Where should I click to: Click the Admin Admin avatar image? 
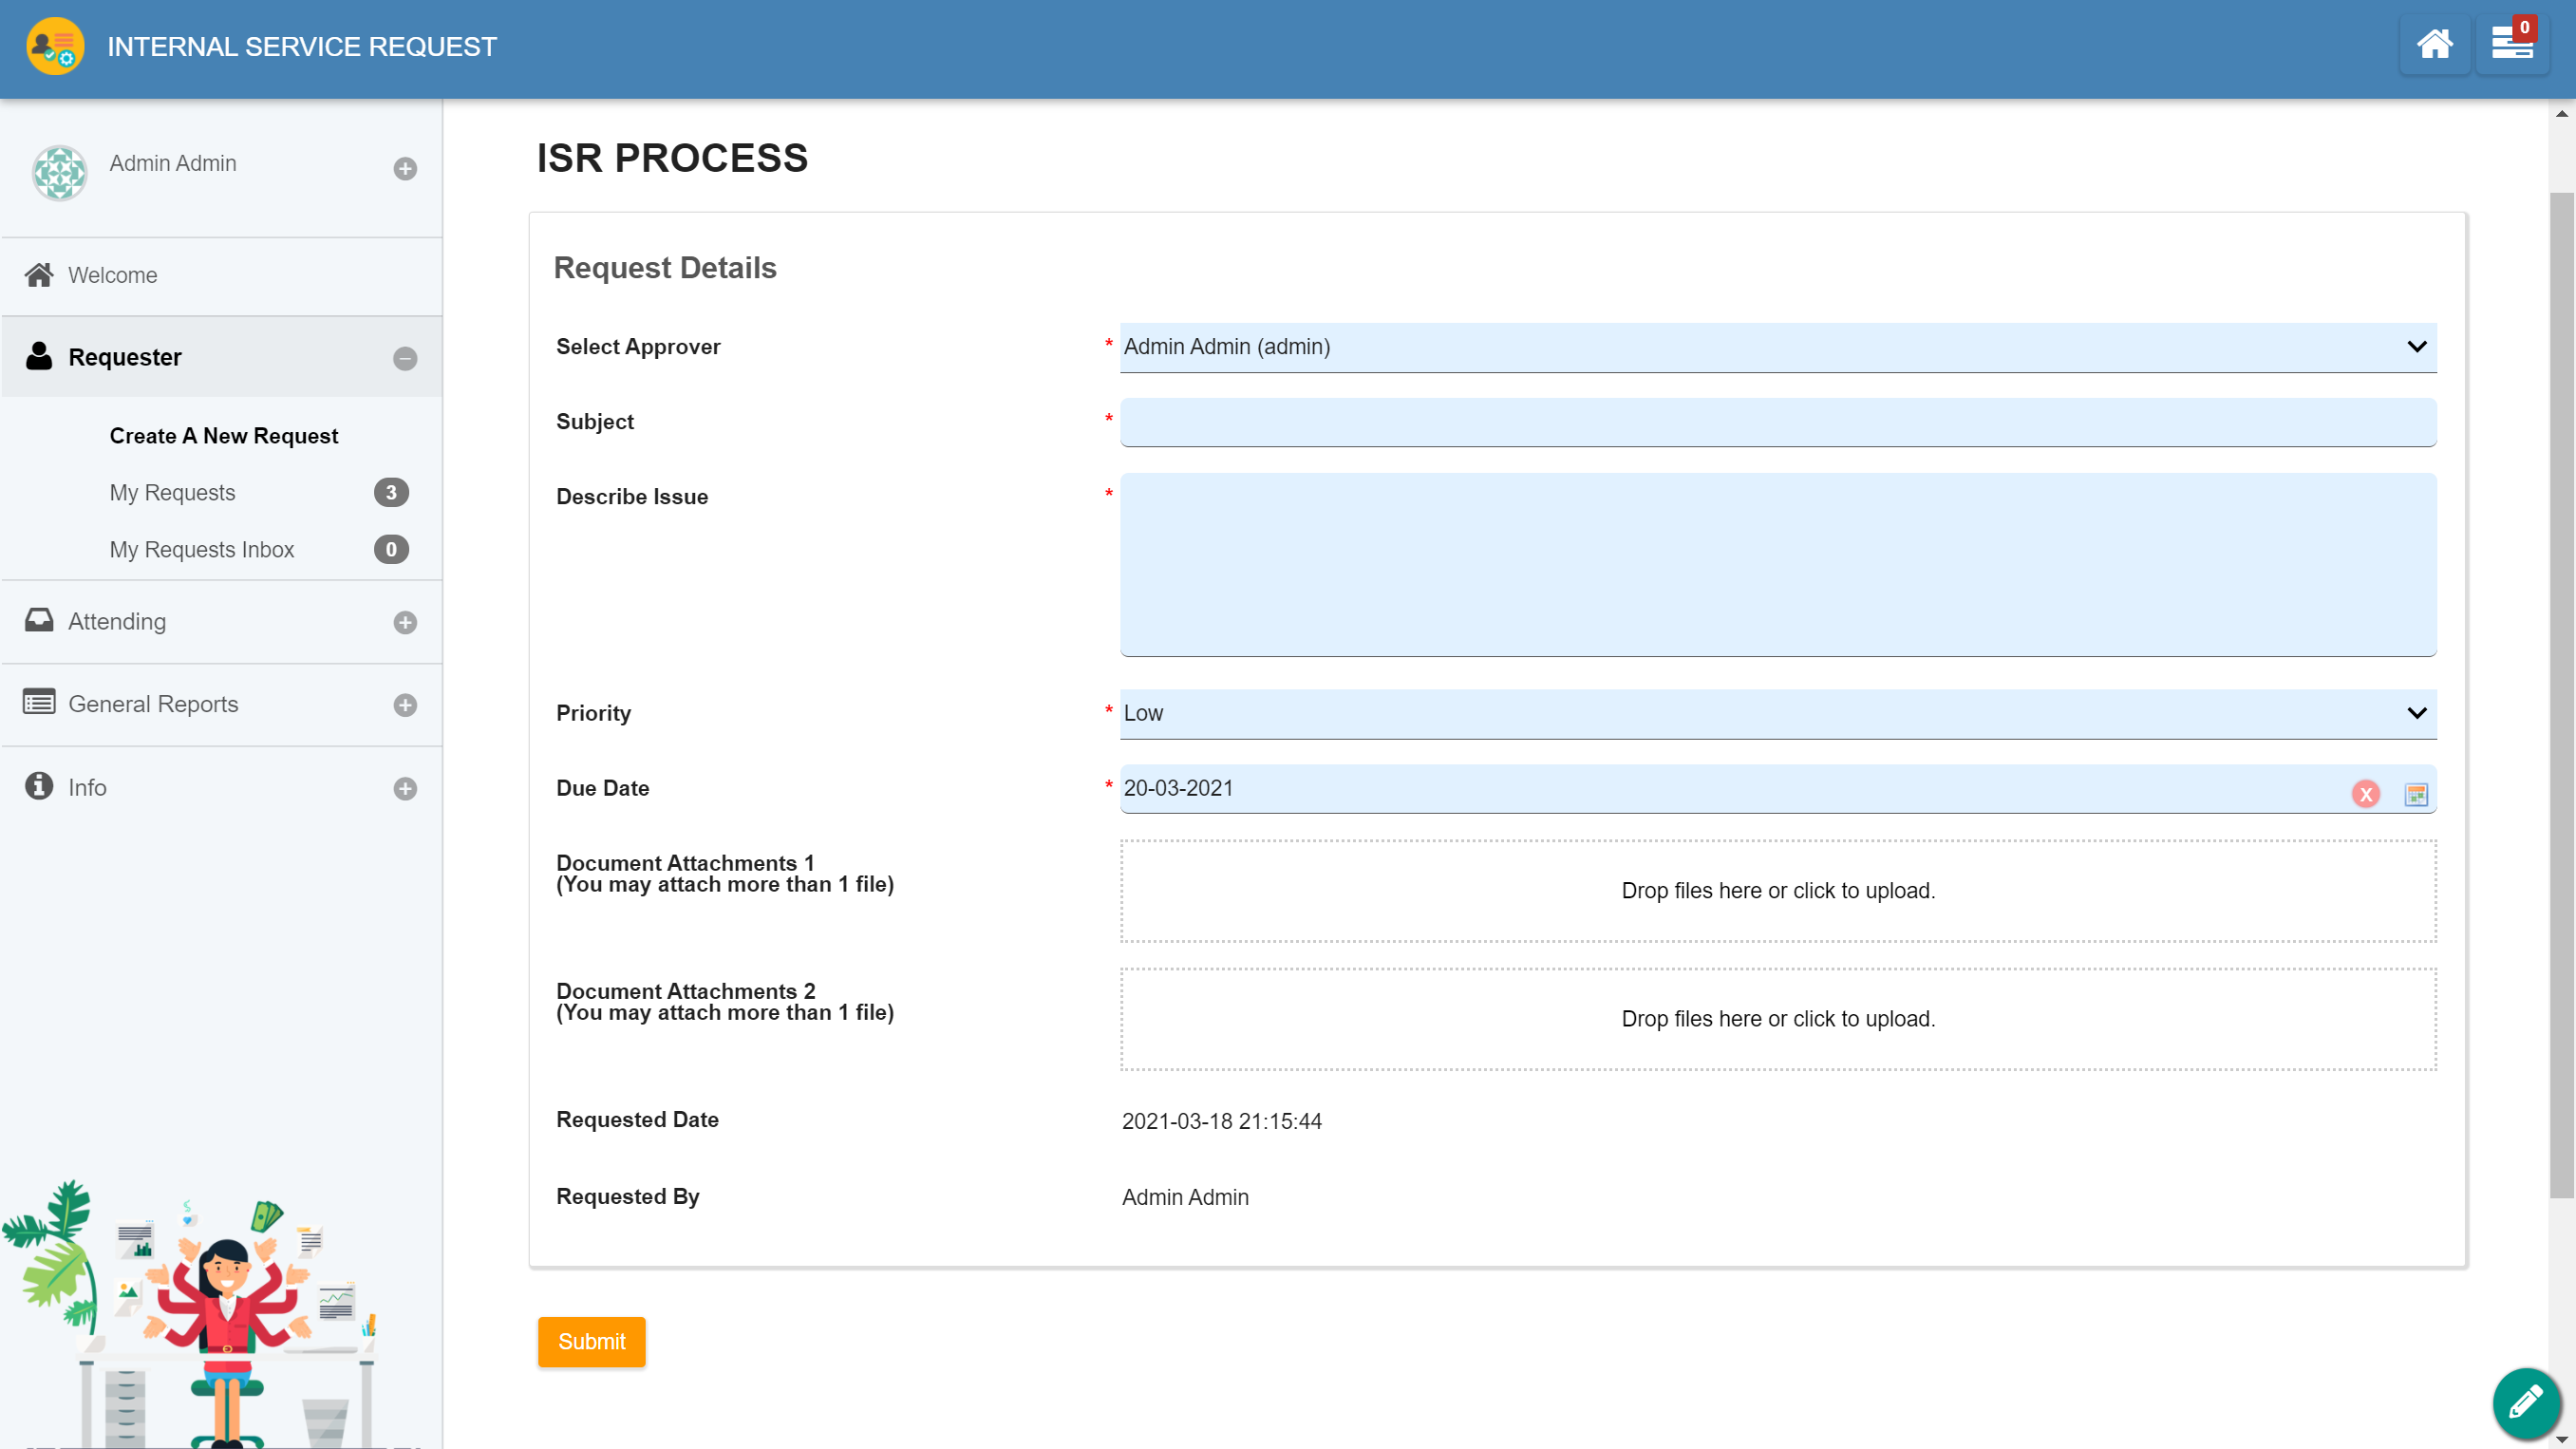(x=59, y=173)
